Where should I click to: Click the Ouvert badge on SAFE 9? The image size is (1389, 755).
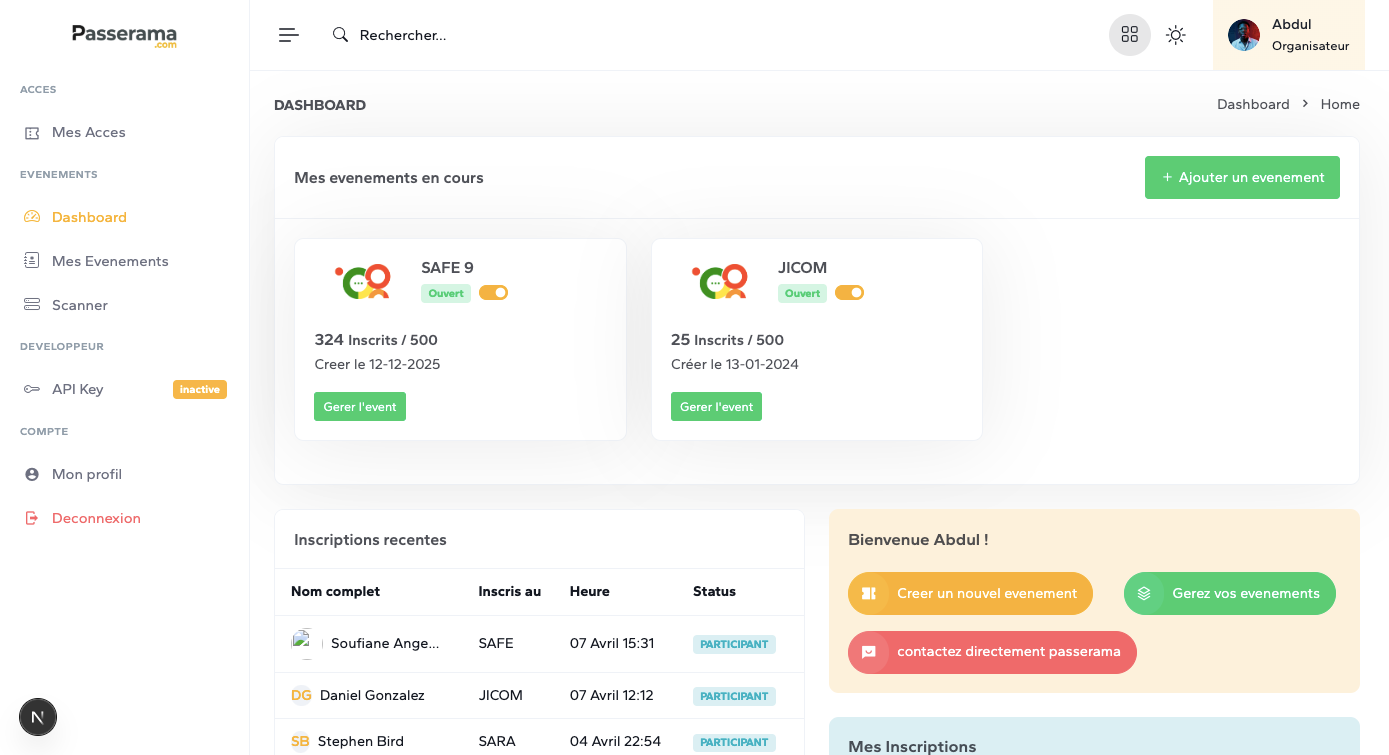tap(446, 293)
